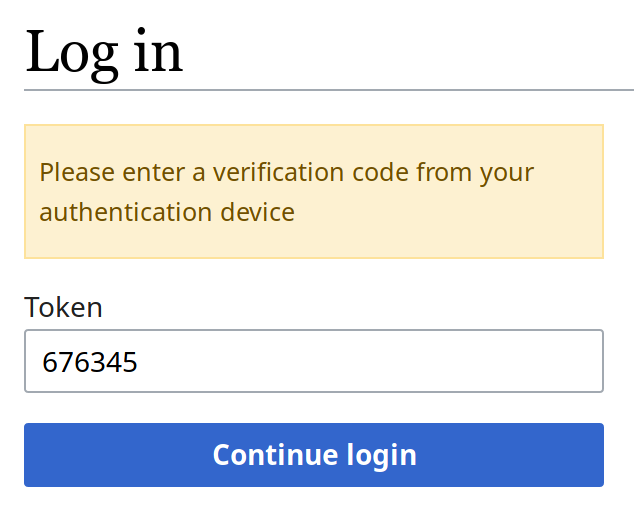Click the empty area inside Token field
The width and height of the screenshot is (634, 514).
pyautogui.click(x=400, y=361)
